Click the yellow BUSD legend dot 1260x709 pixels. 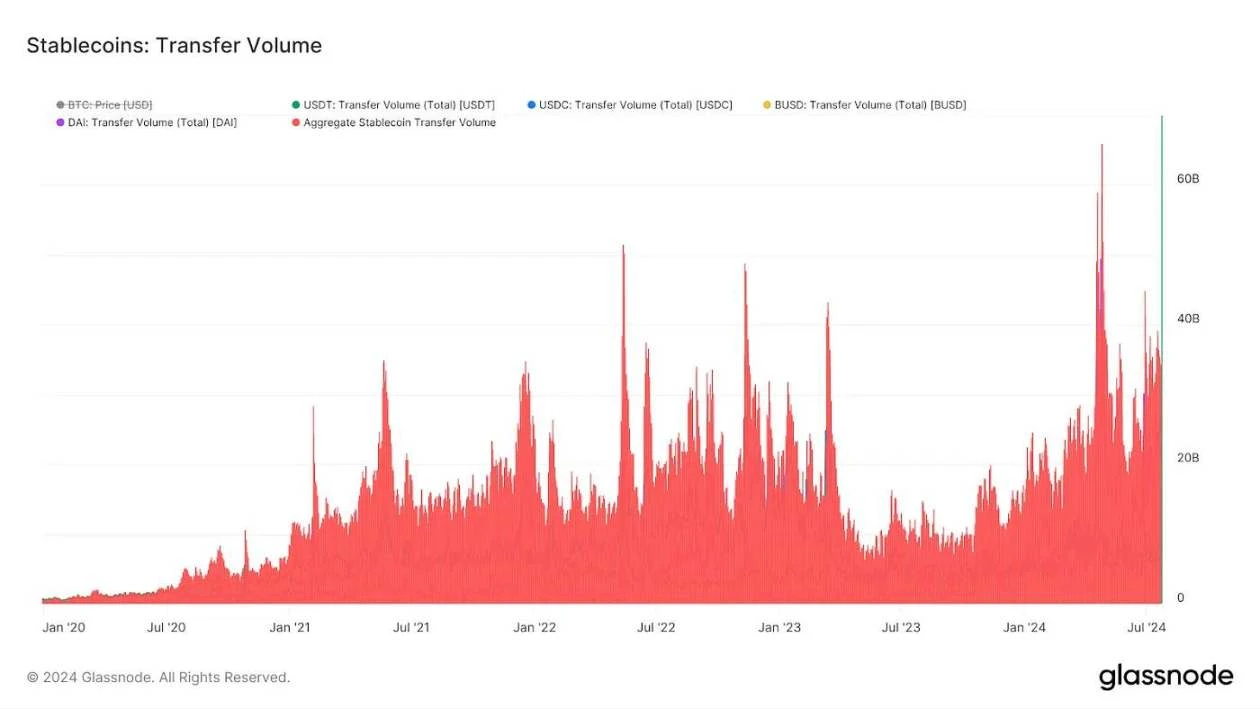click(x=767, y=104)
